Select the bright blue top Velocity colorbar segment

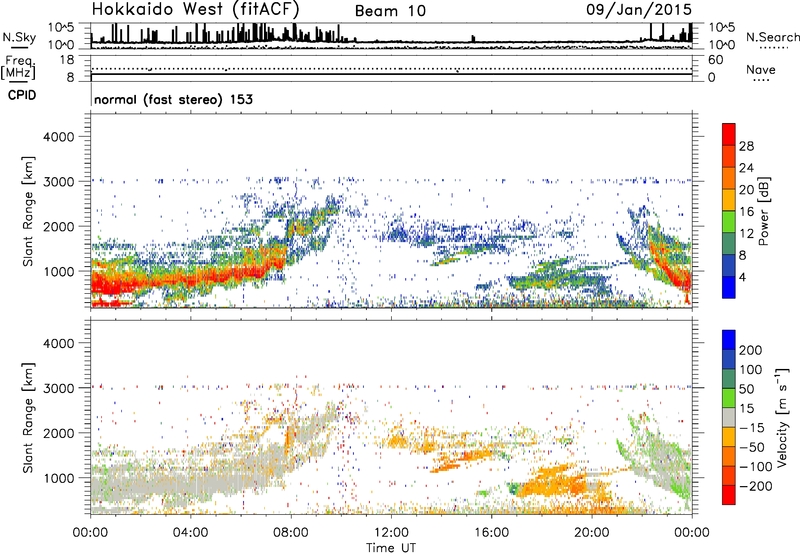(x=729, y=340)
